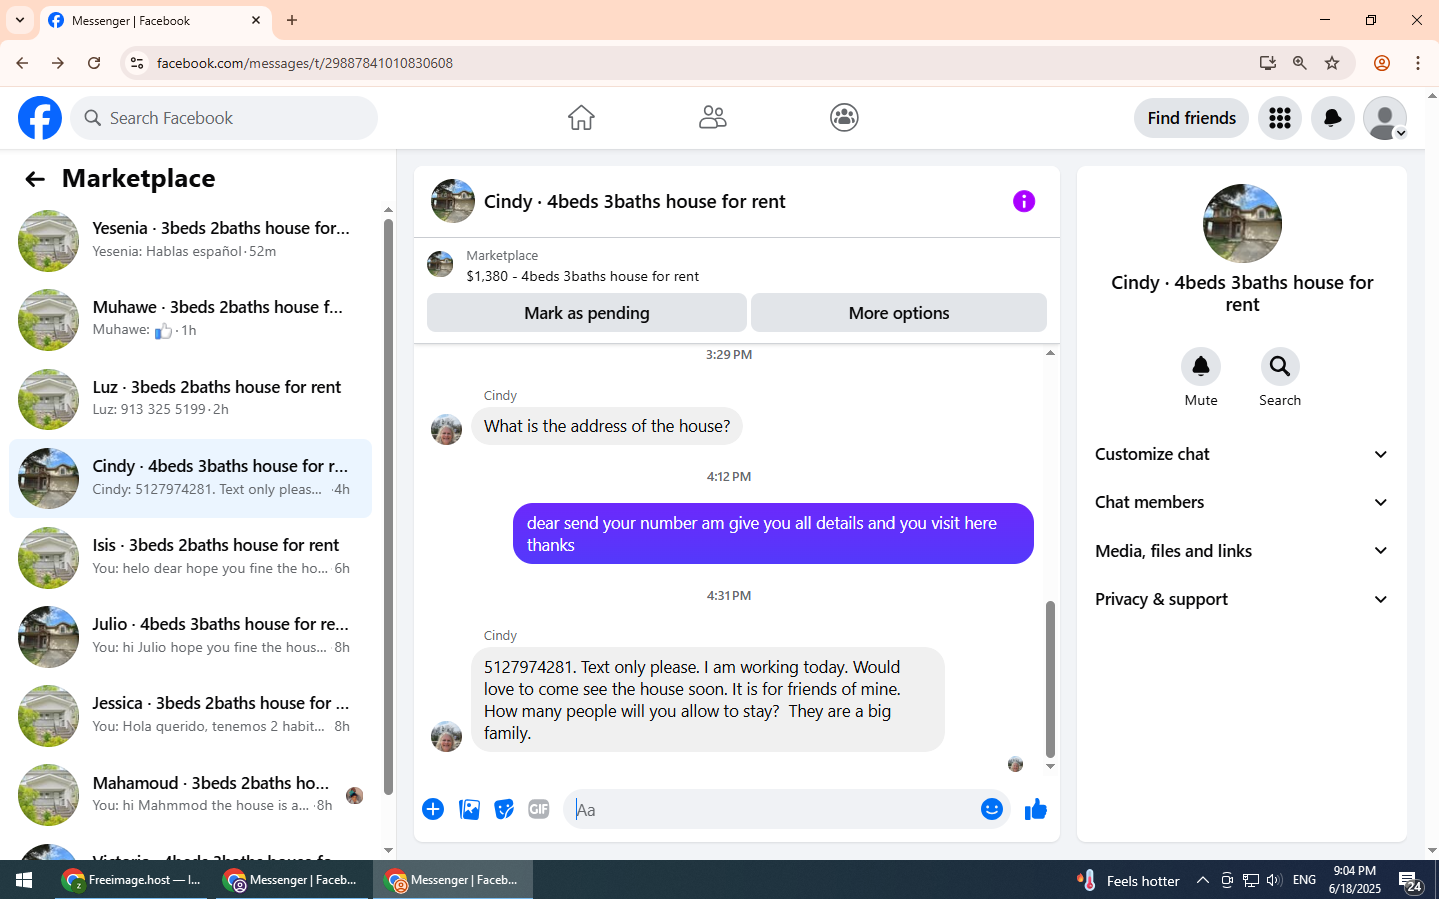The height and width of the screenshot is (899, 1439).
Task: Click the chat messages scrollbar thumb
Action: point(1050,679)
